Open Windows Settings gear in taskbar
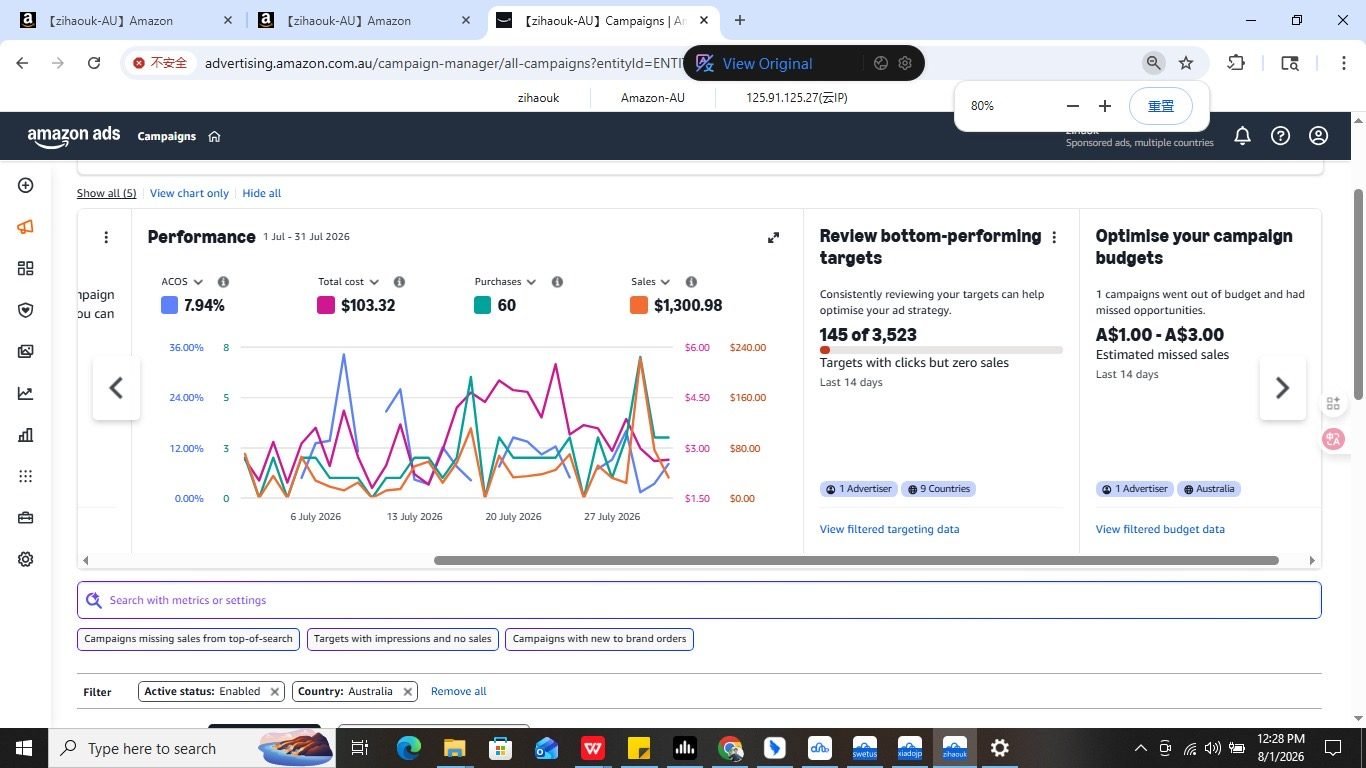1366x768 pixels. click(999, 748)
